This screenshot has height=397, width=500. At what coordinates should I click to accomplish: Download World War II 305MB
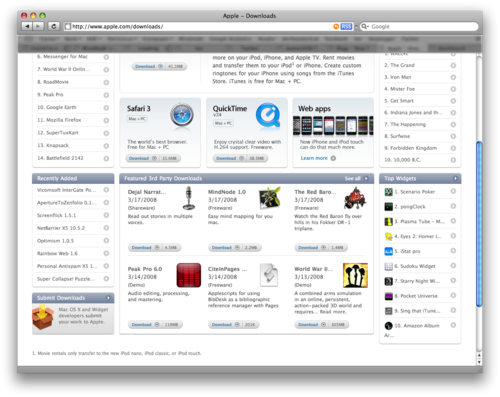pos(322,325)
